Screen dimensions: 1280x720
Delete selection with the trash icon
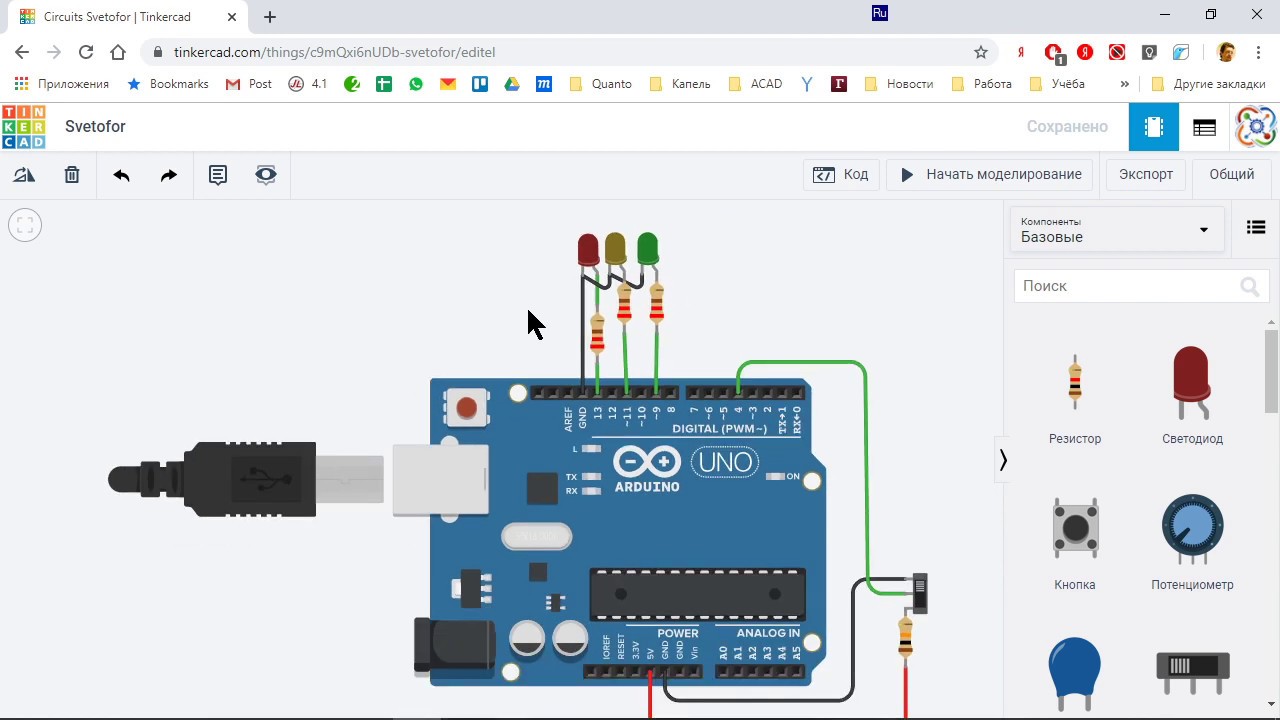click(x=72, y=175)
